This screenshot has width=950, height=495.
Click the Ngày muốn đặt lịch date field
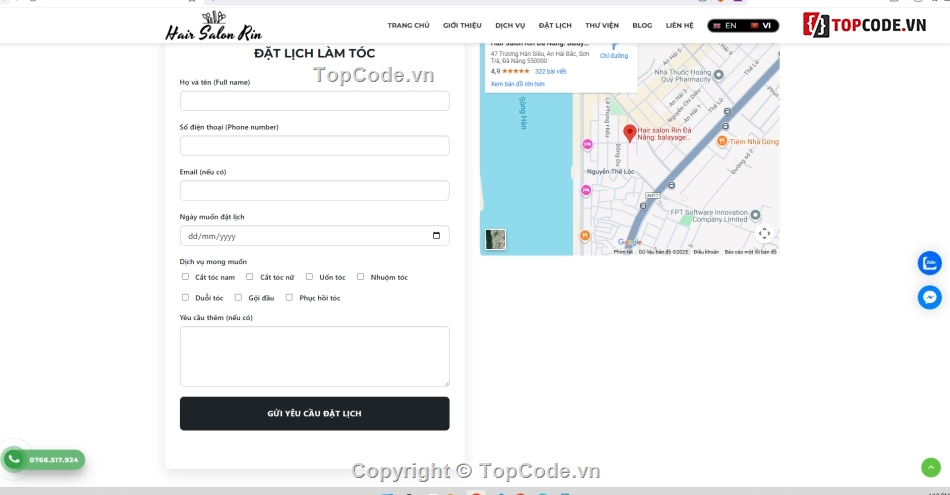[314, 236]
